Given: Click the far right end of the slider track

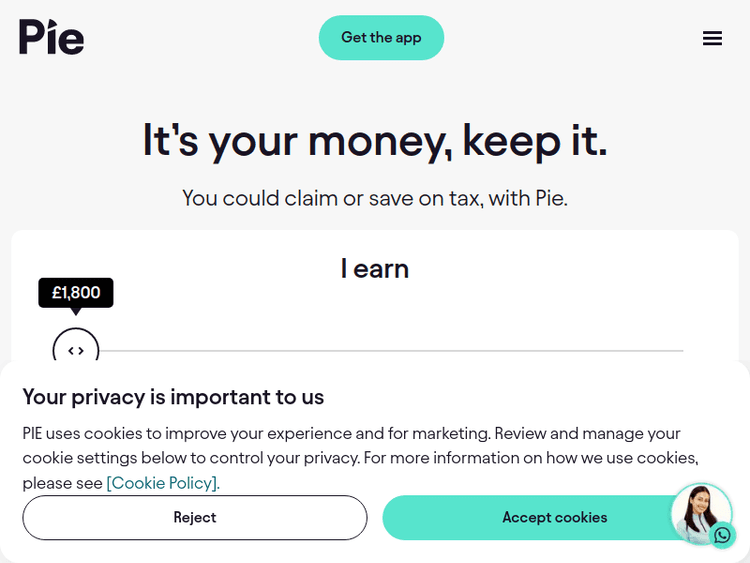Looking at the screenshot, I should tap(680, 351).
